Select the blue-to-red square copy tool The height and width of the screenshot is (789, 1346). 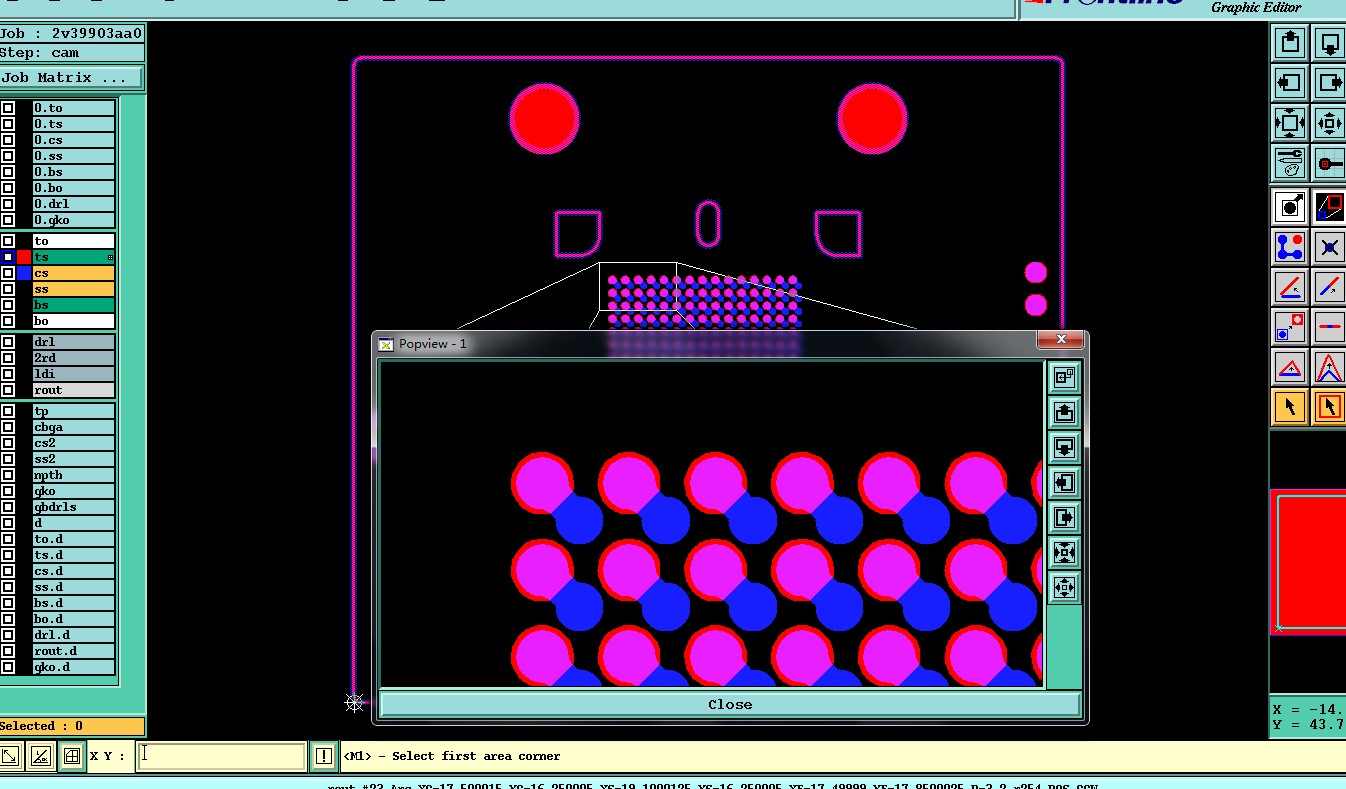point(1290,327)
